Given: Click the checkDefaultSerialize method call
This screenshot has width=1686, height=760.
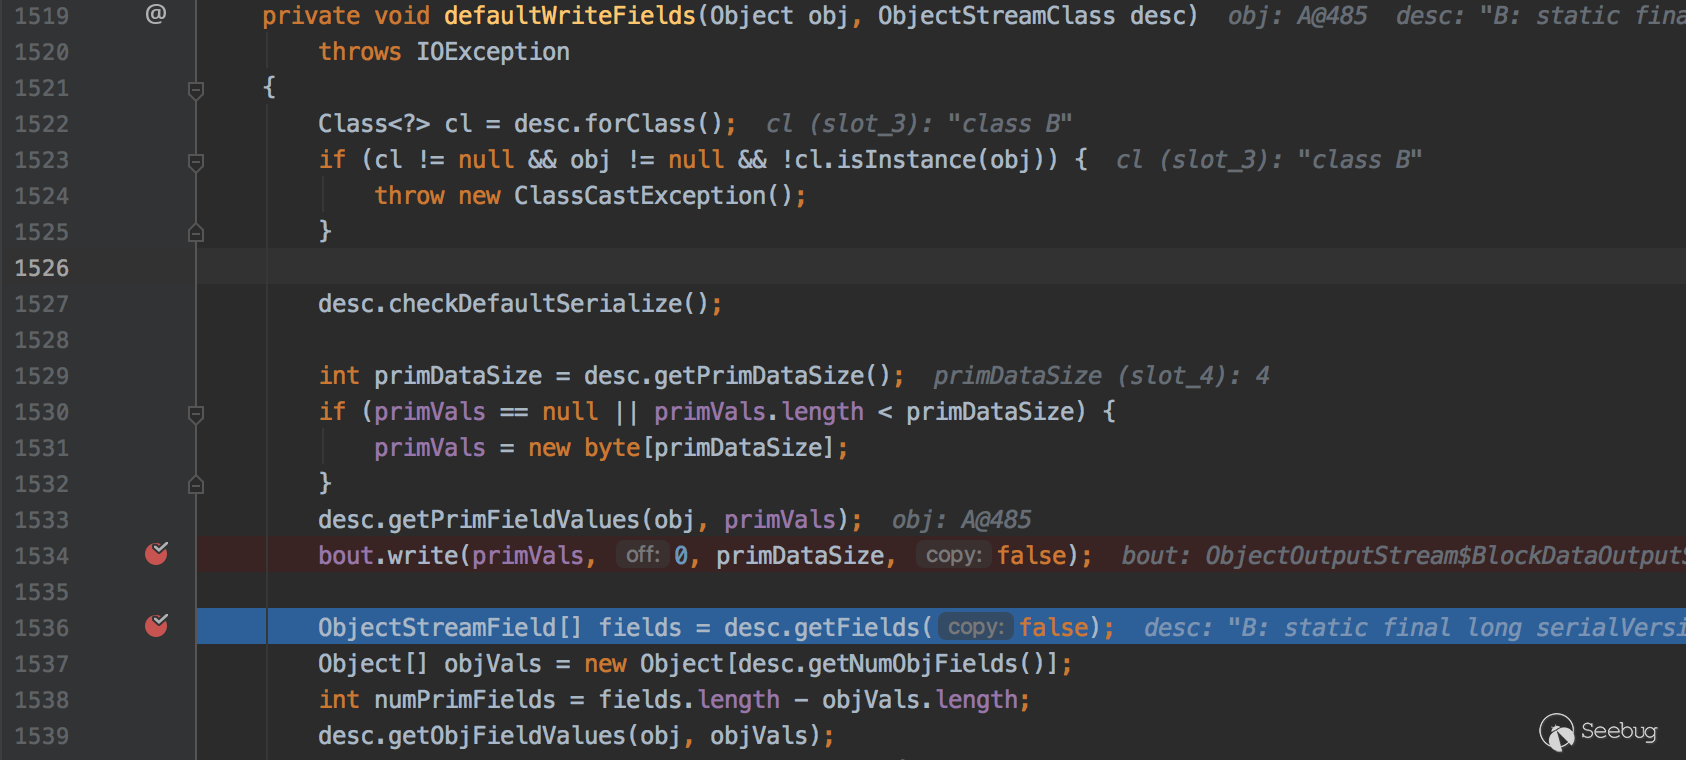Looking at the screenshot, I should (535, 304).
